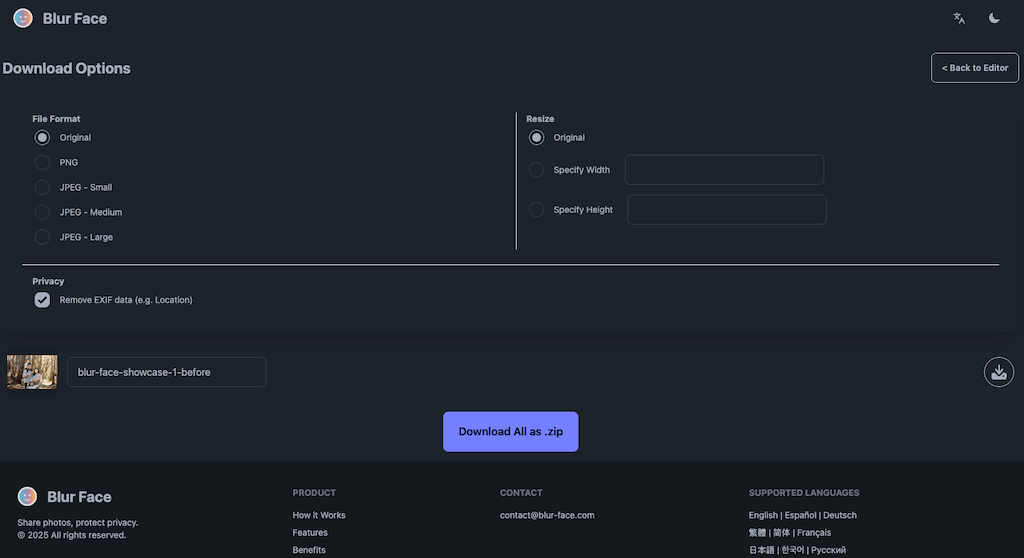The height and width of the screenshot is (558, 1024).
Task: Open the language translation menu
Action: tap(959, 18)
